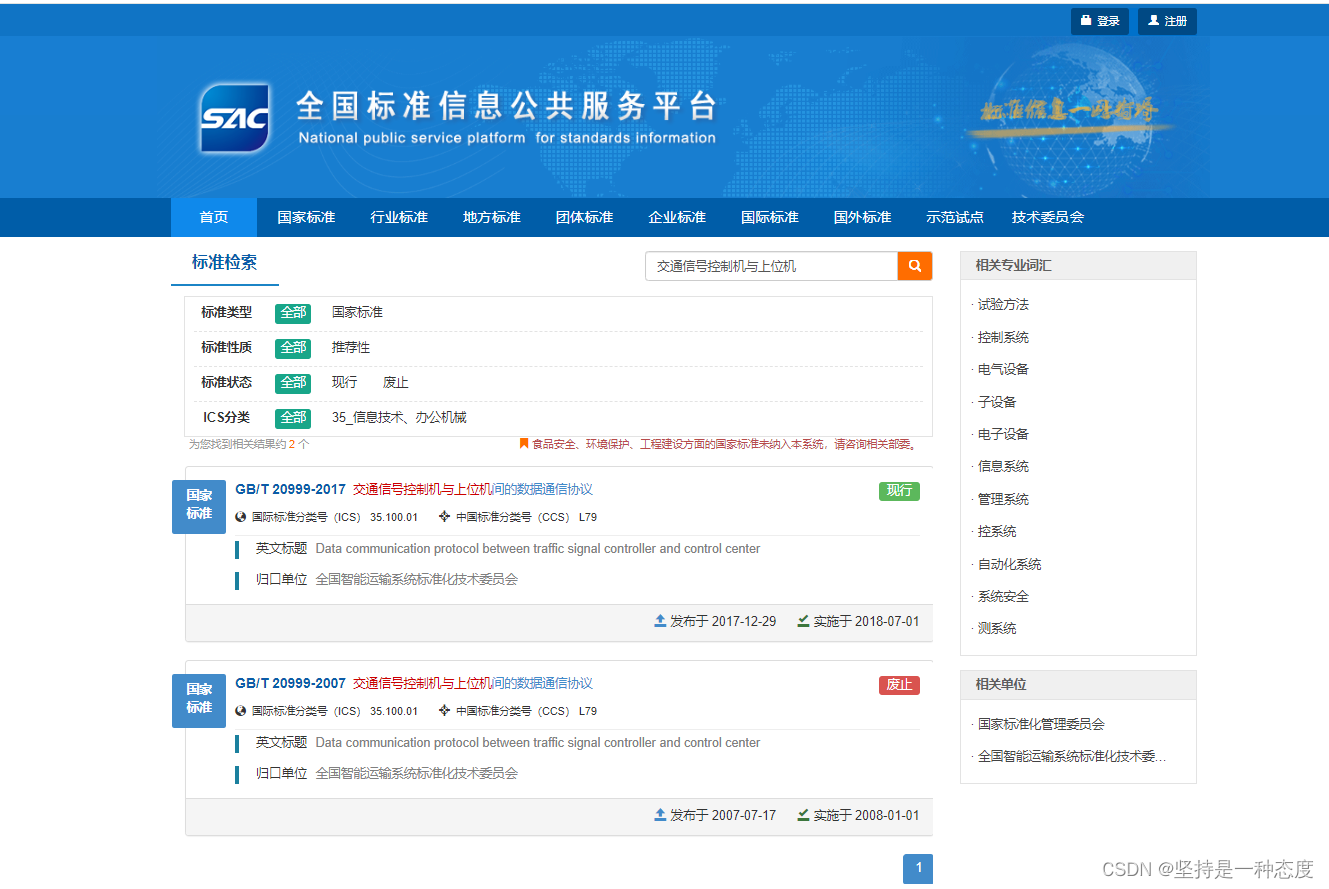Open related term 试验方法
This screenshot has height=889, width=1329.
(1003, 305)
